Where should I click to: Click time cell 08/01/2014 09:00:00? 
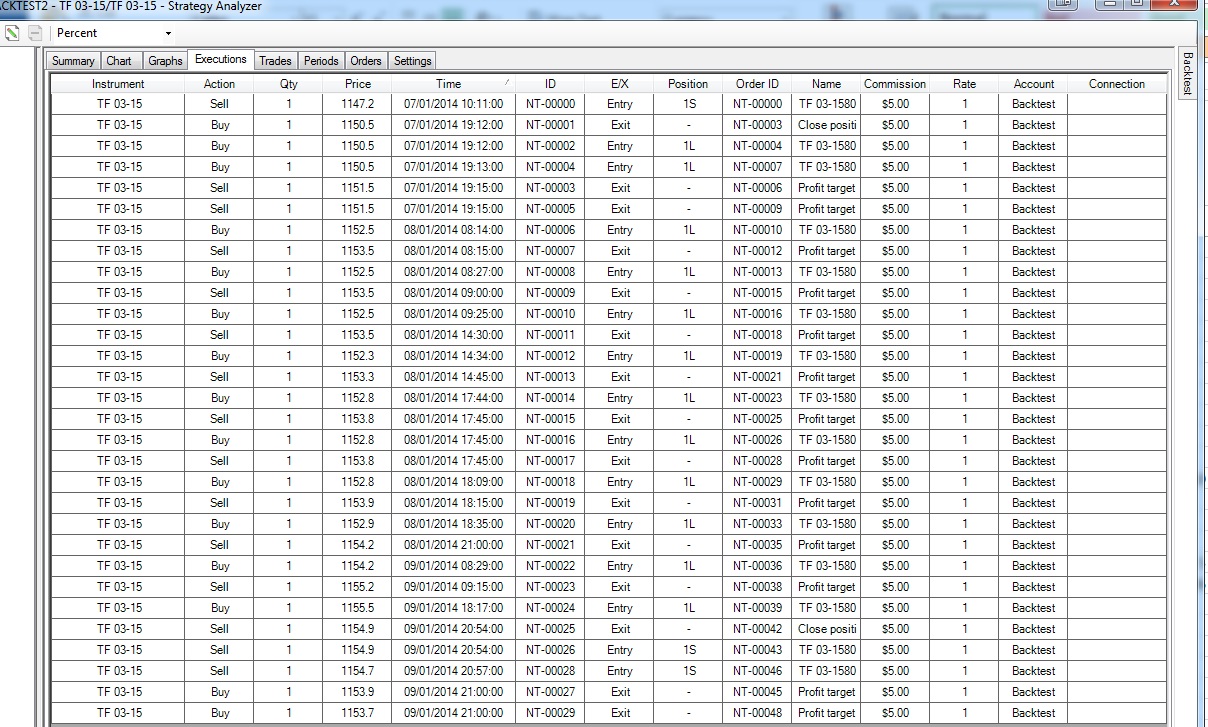(454, 293)
